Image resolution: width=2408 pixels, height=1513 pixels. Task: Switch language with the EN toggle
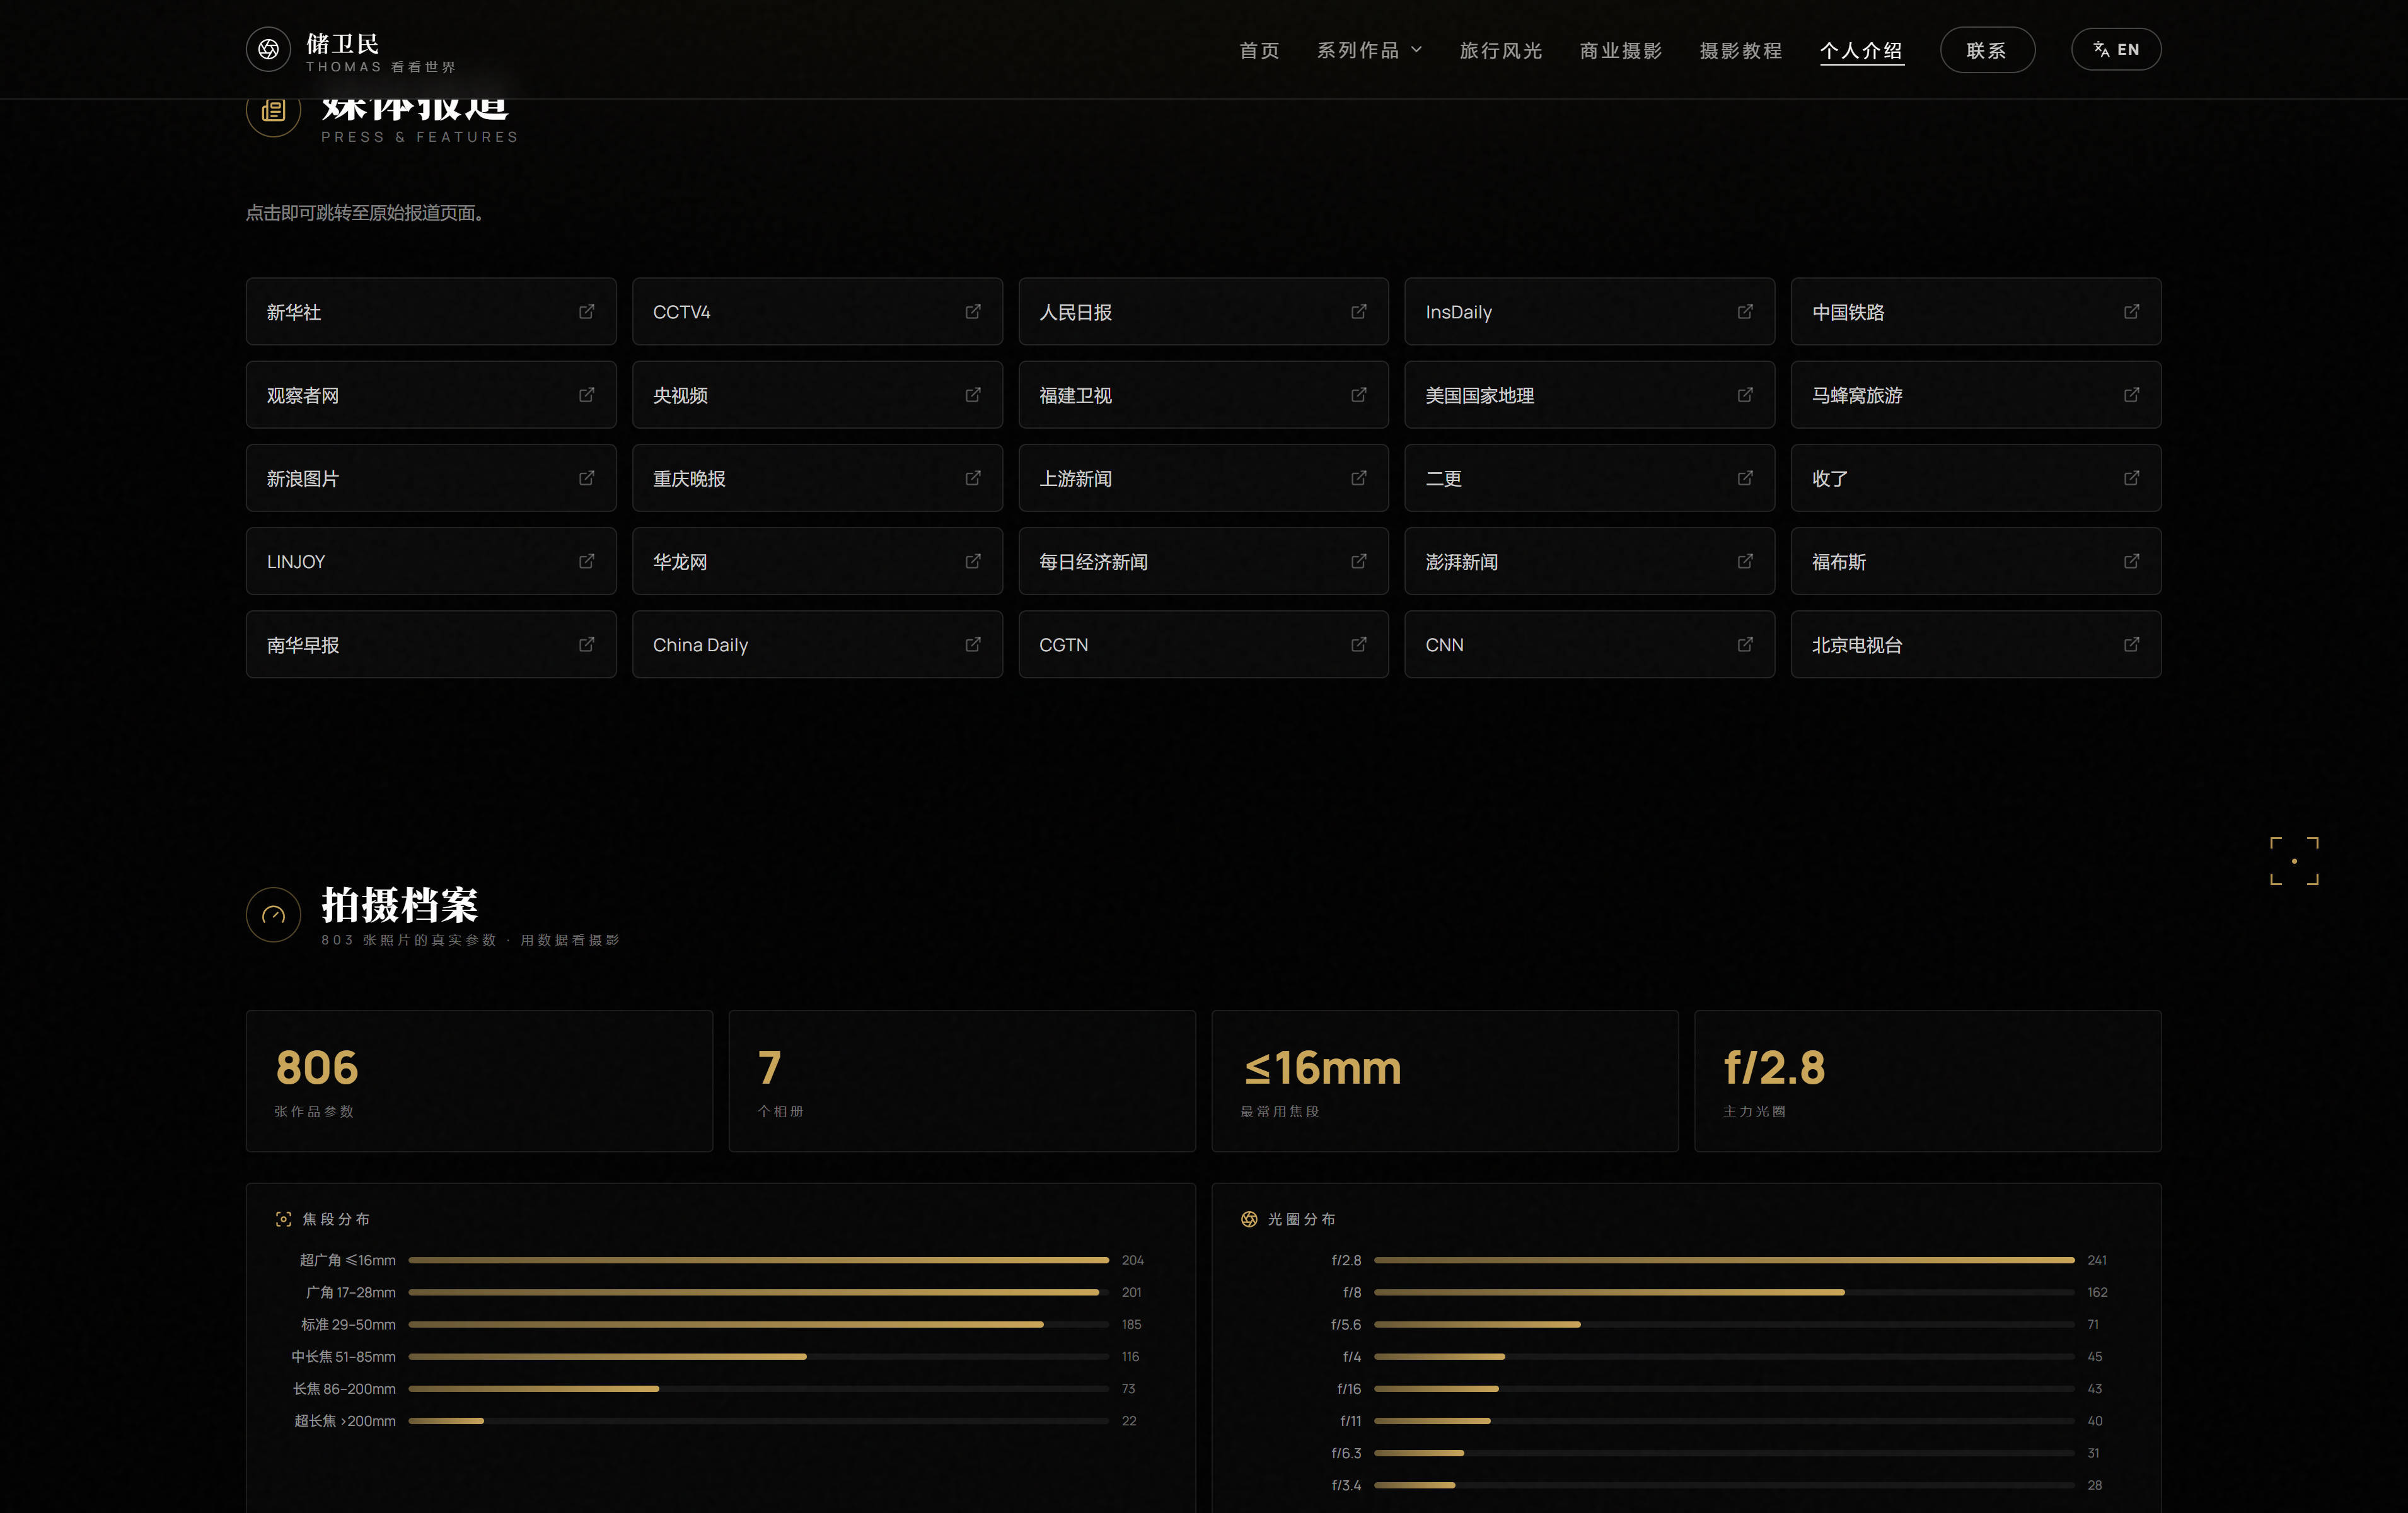[x=2116, y=50]
